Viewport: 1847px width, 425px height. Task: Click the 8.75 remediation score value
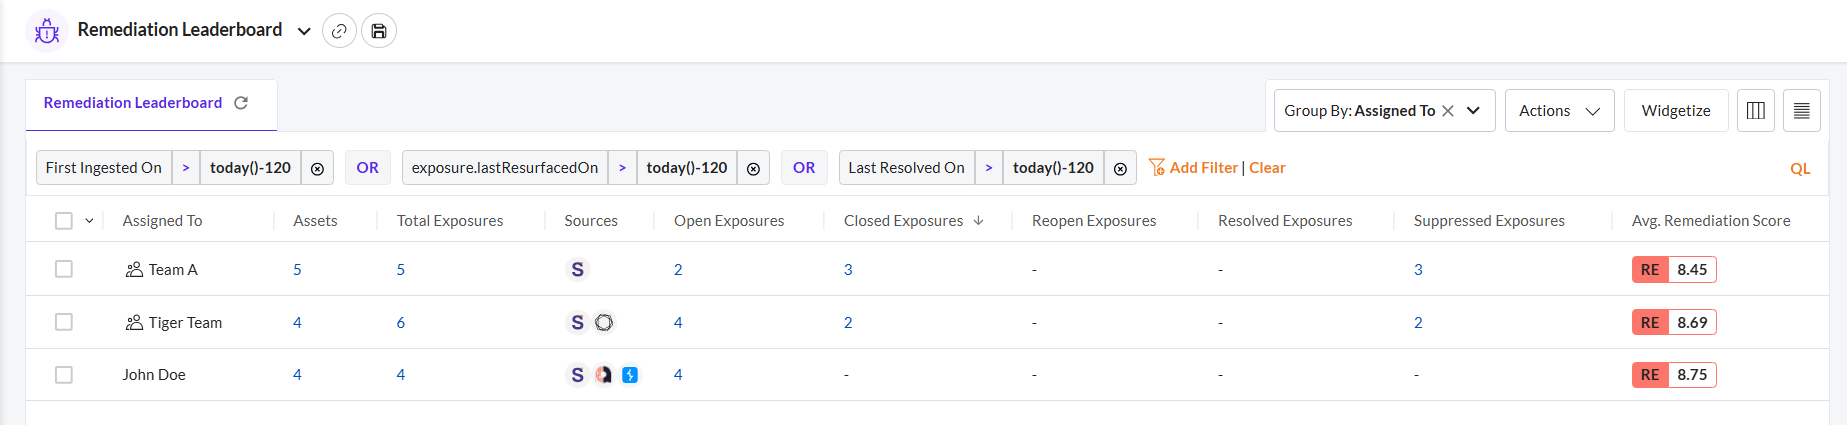[1692, 375]
